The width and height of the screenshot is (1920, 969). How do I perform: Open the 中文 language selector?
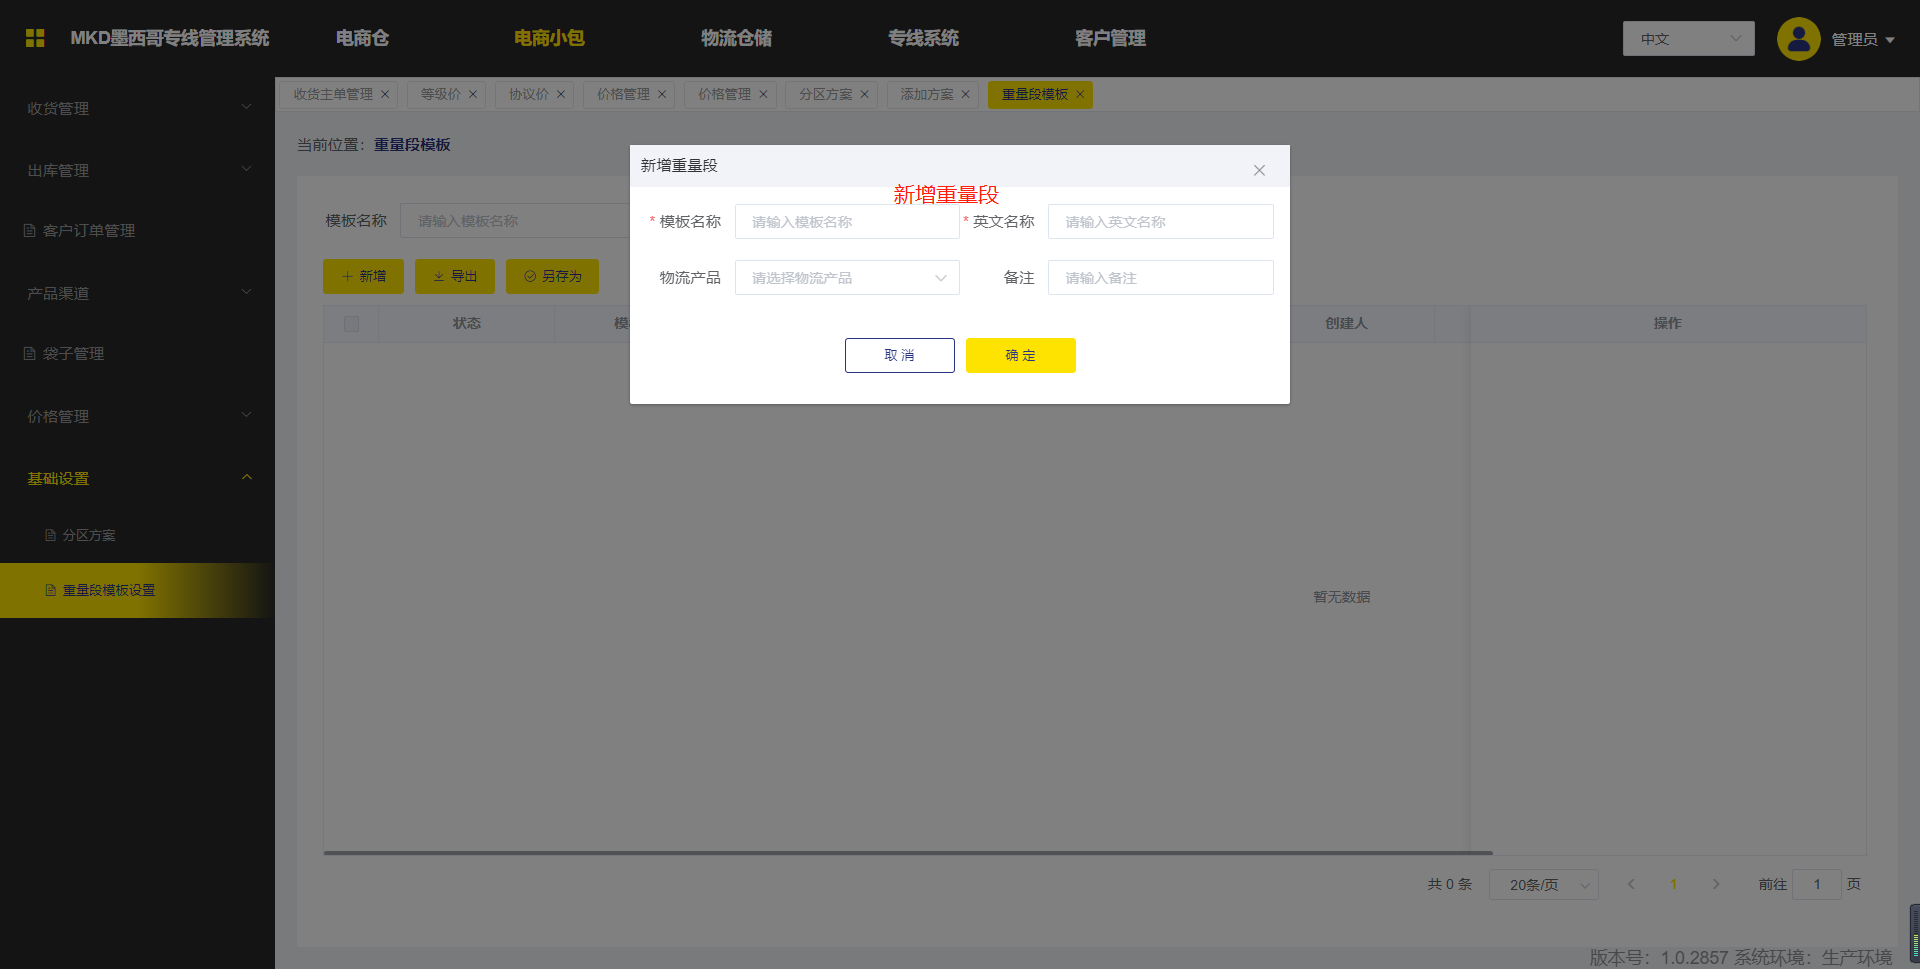pos(1688,39)
